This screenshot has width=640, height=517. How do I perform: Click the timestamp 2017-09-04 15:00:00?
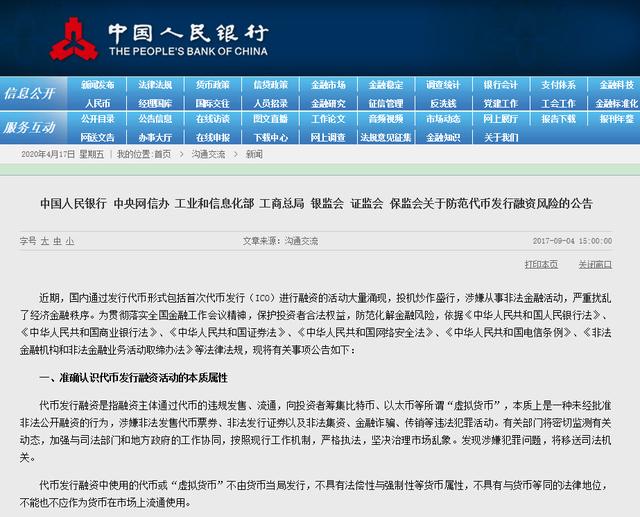[x=572, y=241]
